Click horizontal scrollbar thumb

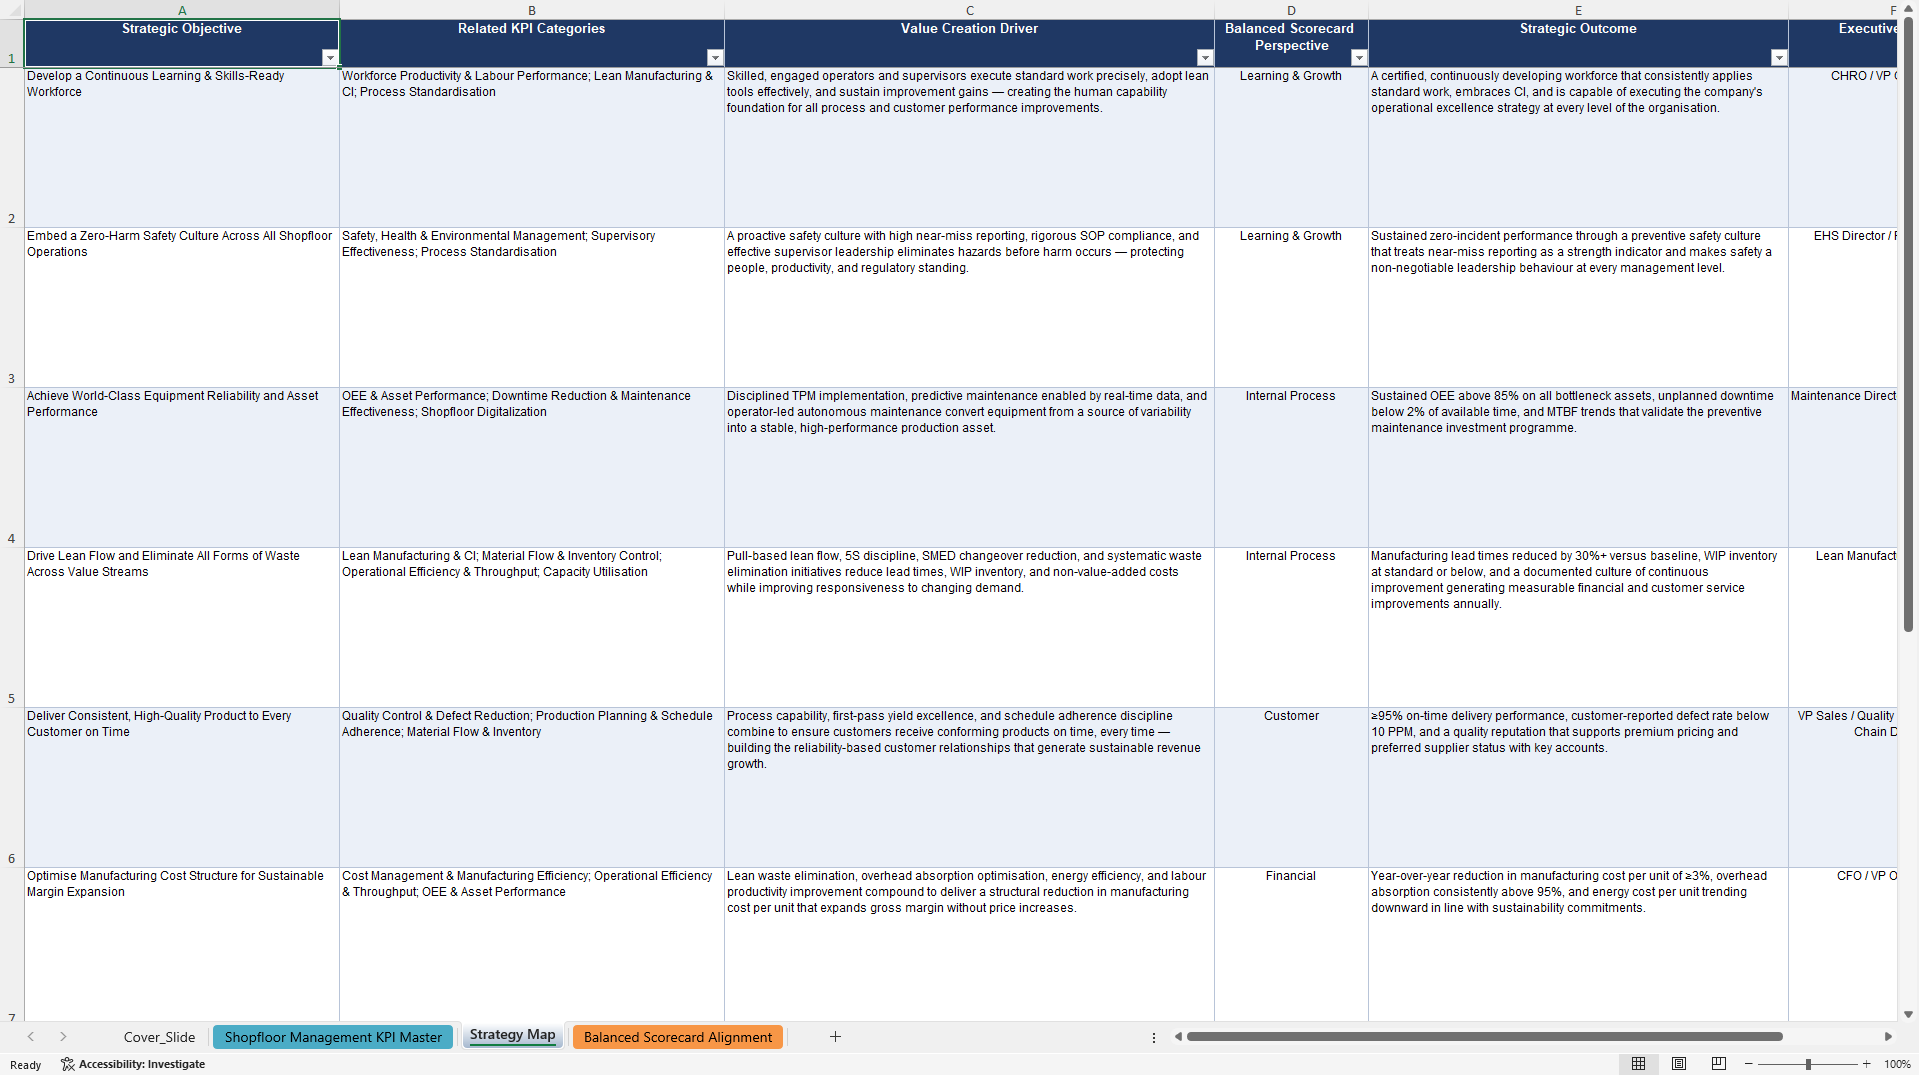point(1485,1037)
